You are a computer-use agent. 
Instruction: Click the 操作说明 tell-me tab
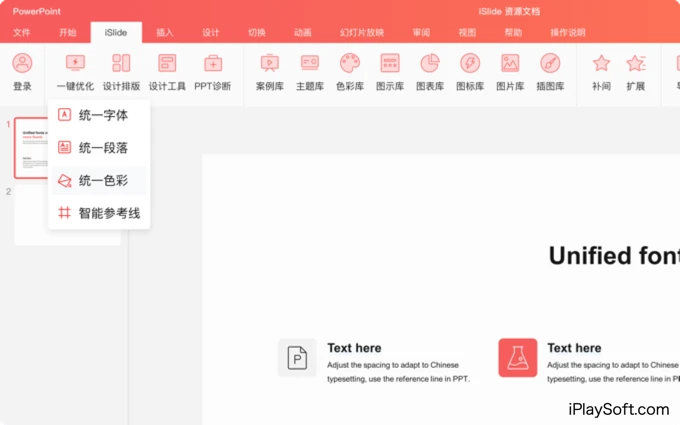click(568, 33)
